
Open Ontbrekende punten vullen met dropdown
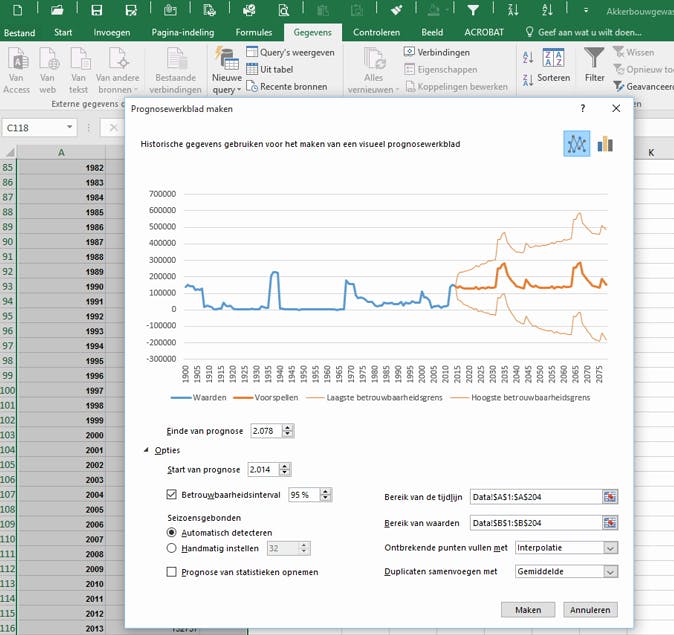pyautogui.click(x=610, y=547)
